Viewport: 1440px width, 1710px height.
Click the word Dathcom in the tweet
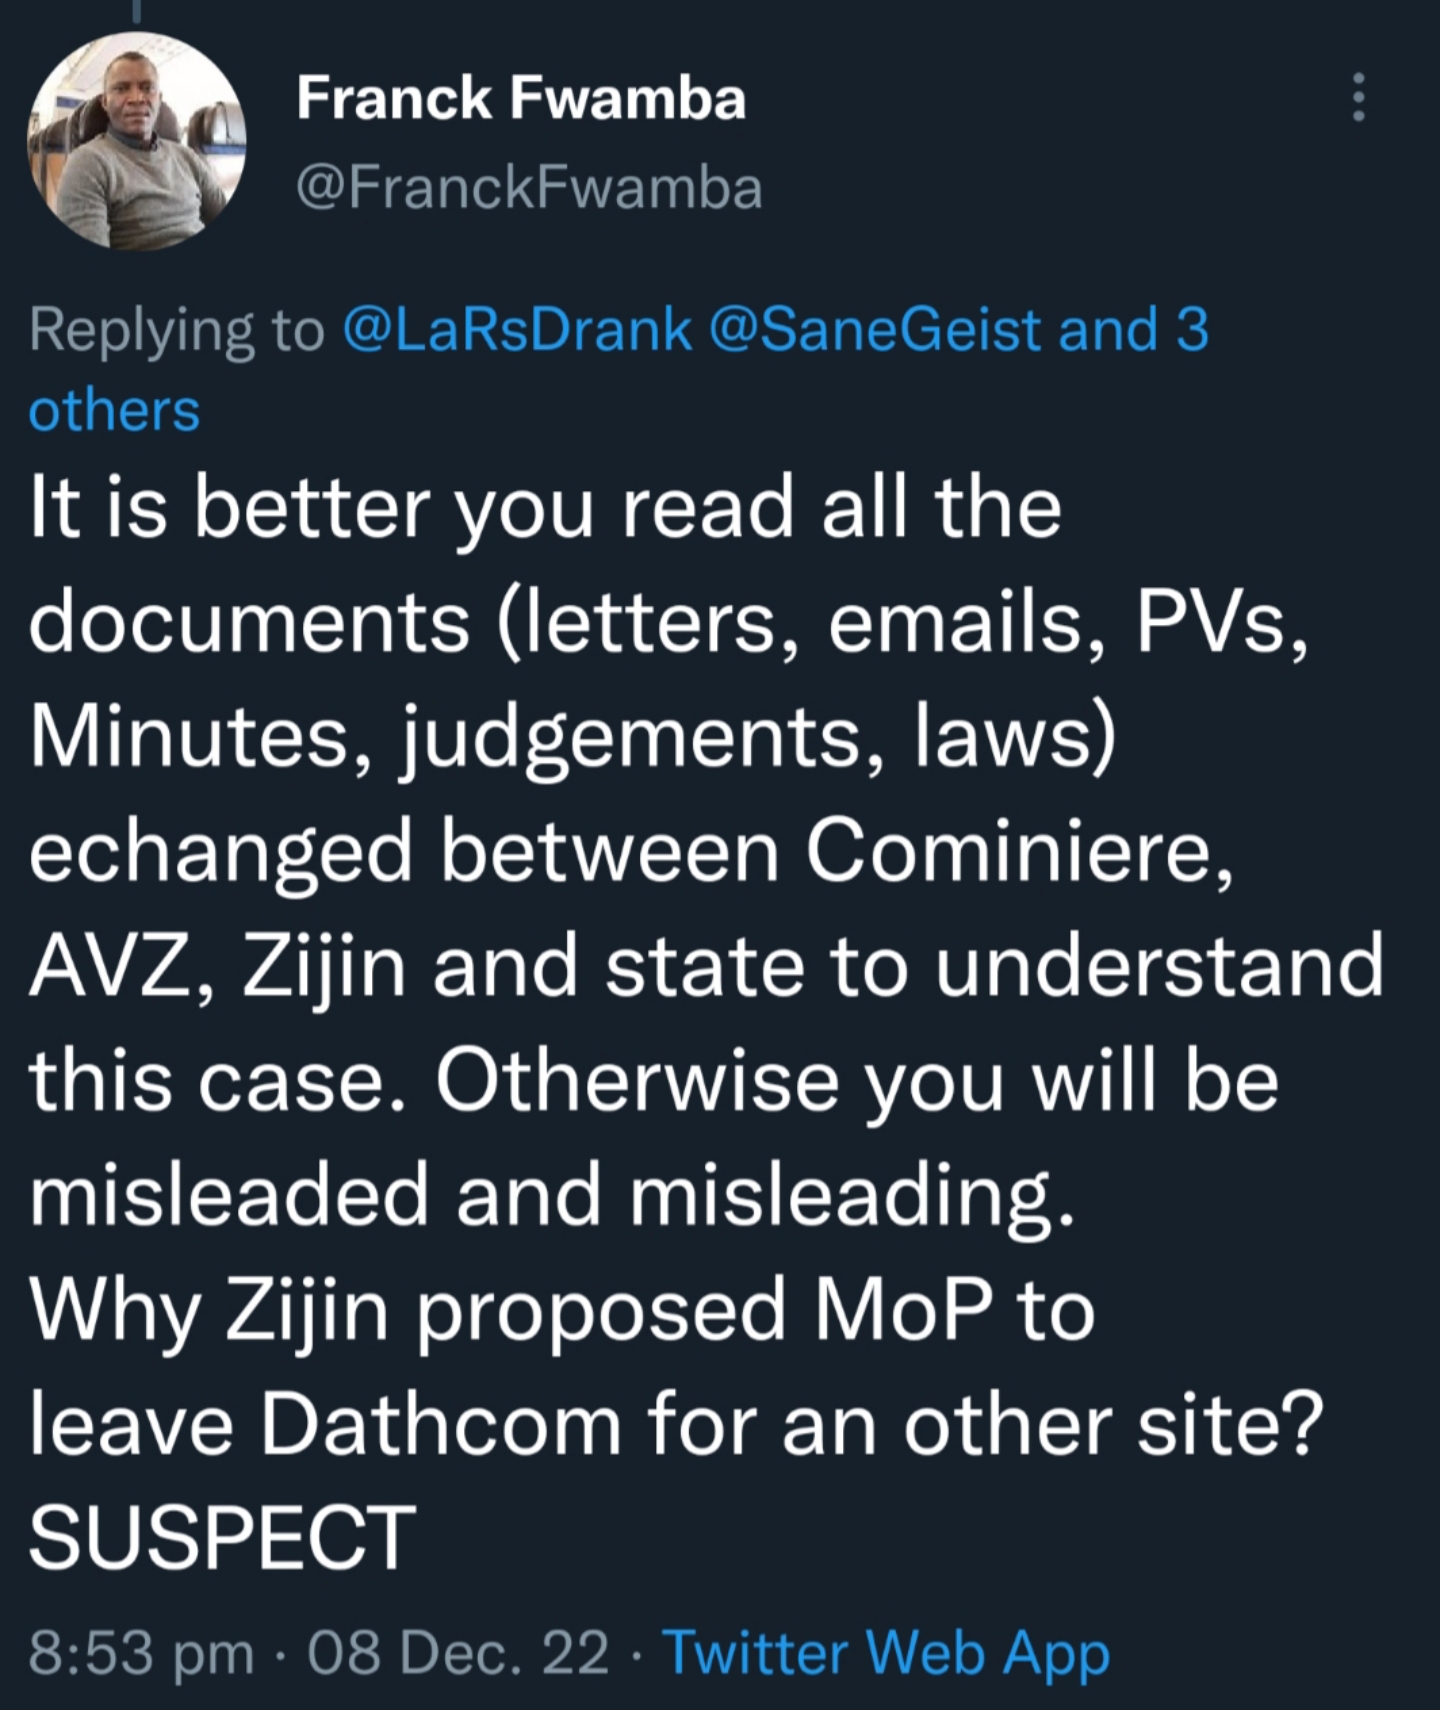442,1423
